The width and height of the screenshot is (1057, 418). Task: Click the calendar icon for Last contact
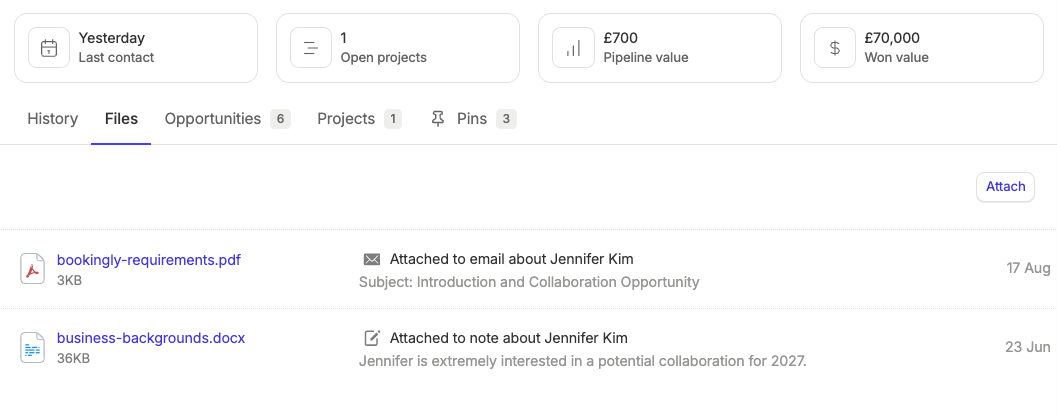49,48
